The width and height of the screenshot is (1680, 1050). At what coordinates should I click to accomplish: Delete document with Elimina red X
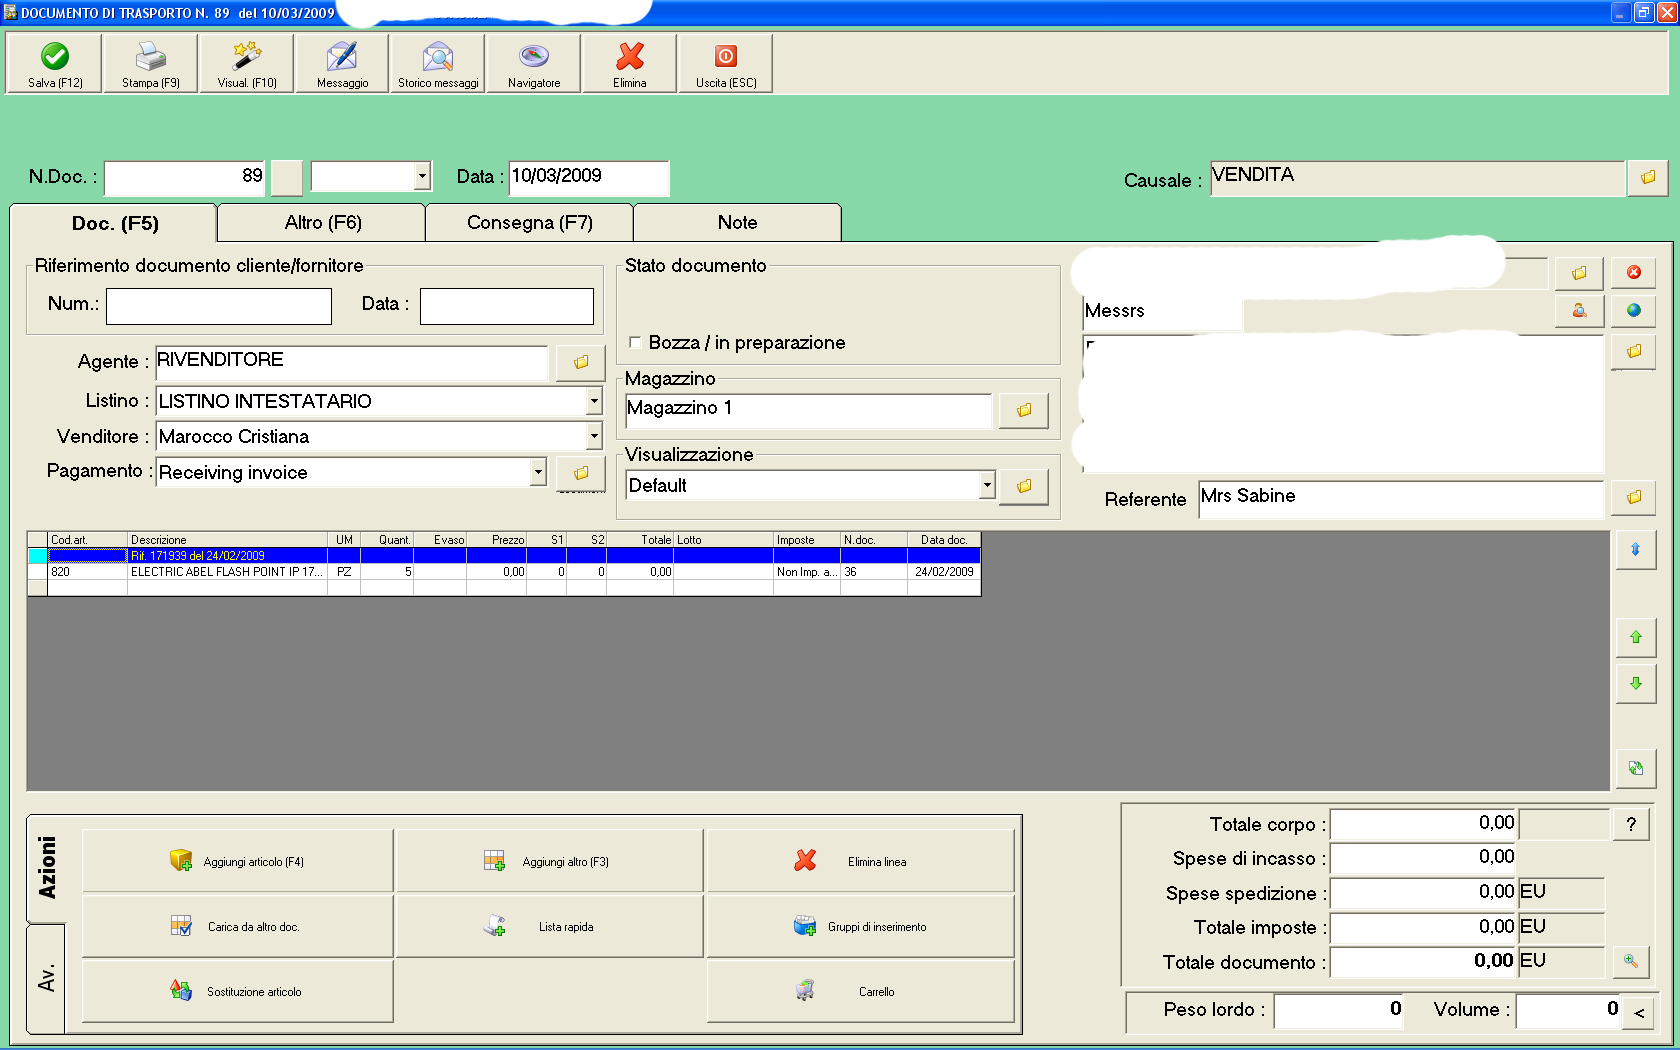pos(630,64)
